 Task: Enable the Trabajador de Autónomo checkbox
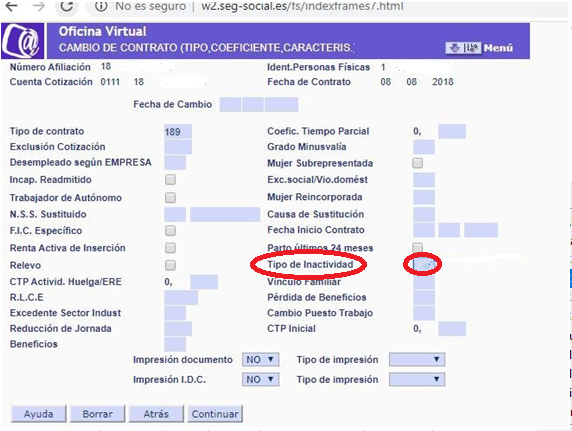coord(170,198)
